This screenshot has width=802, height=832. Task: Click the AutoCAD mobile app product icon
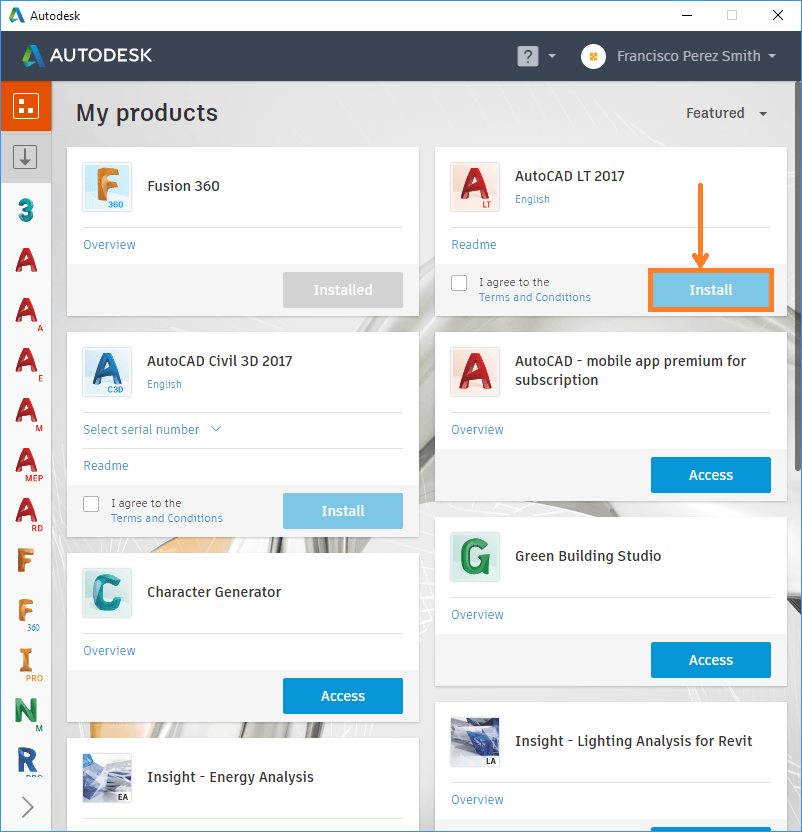click(475, 371)
